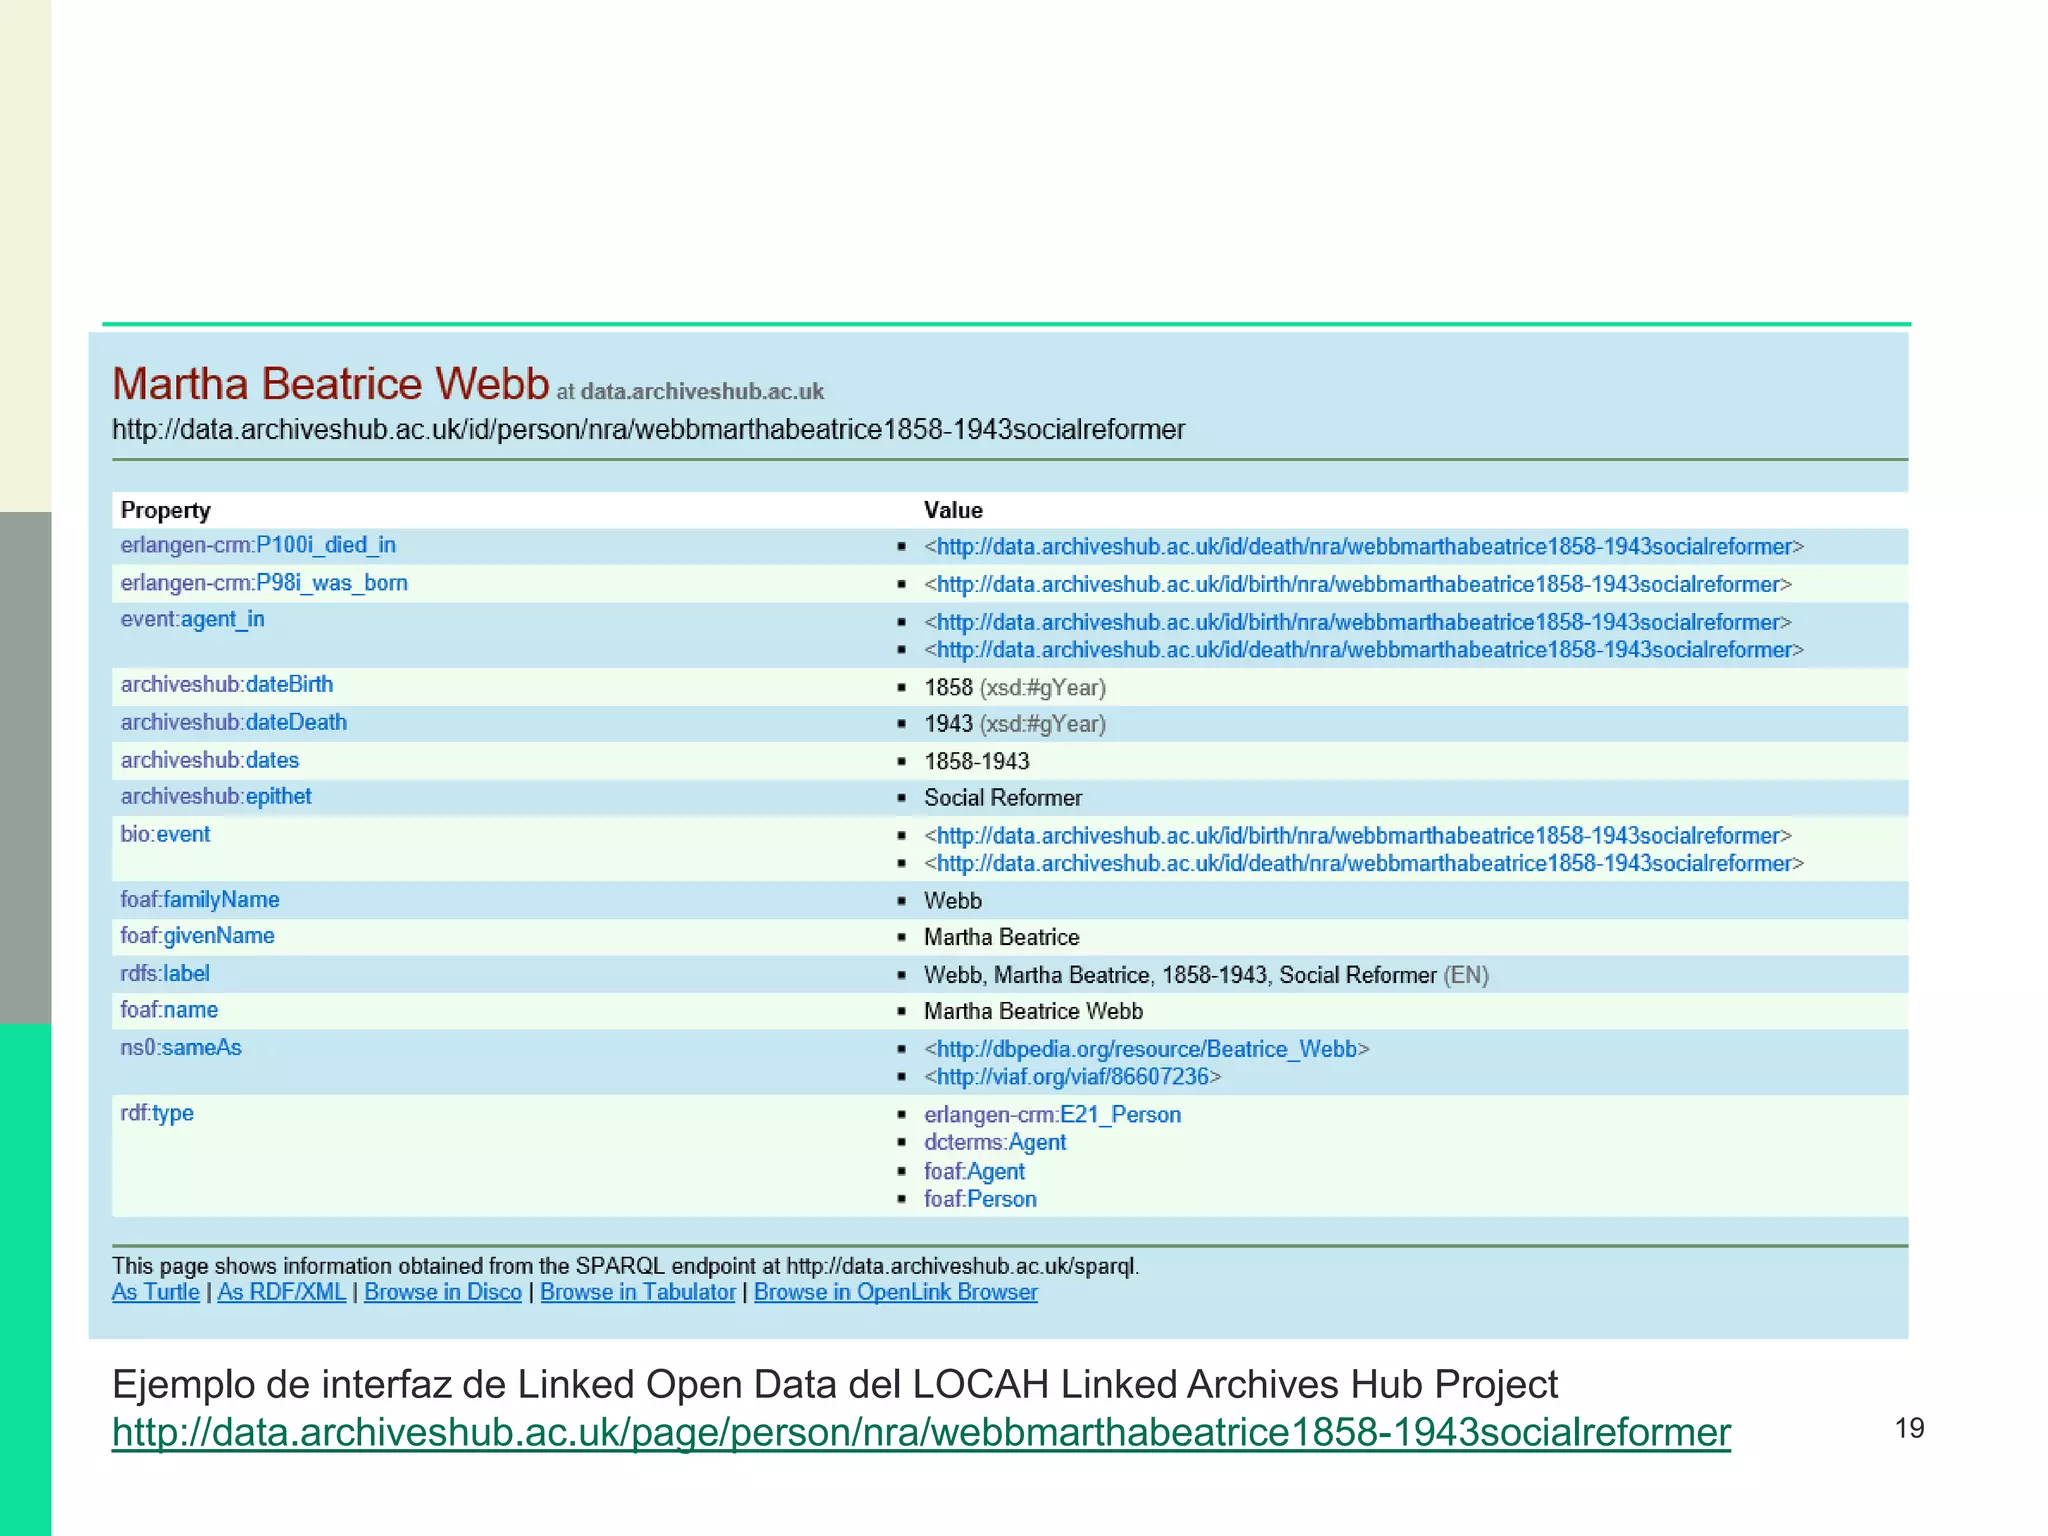Click the SPARQL endpoint information text
The image size is (2048, 1536).
(x=625, y=1266)
